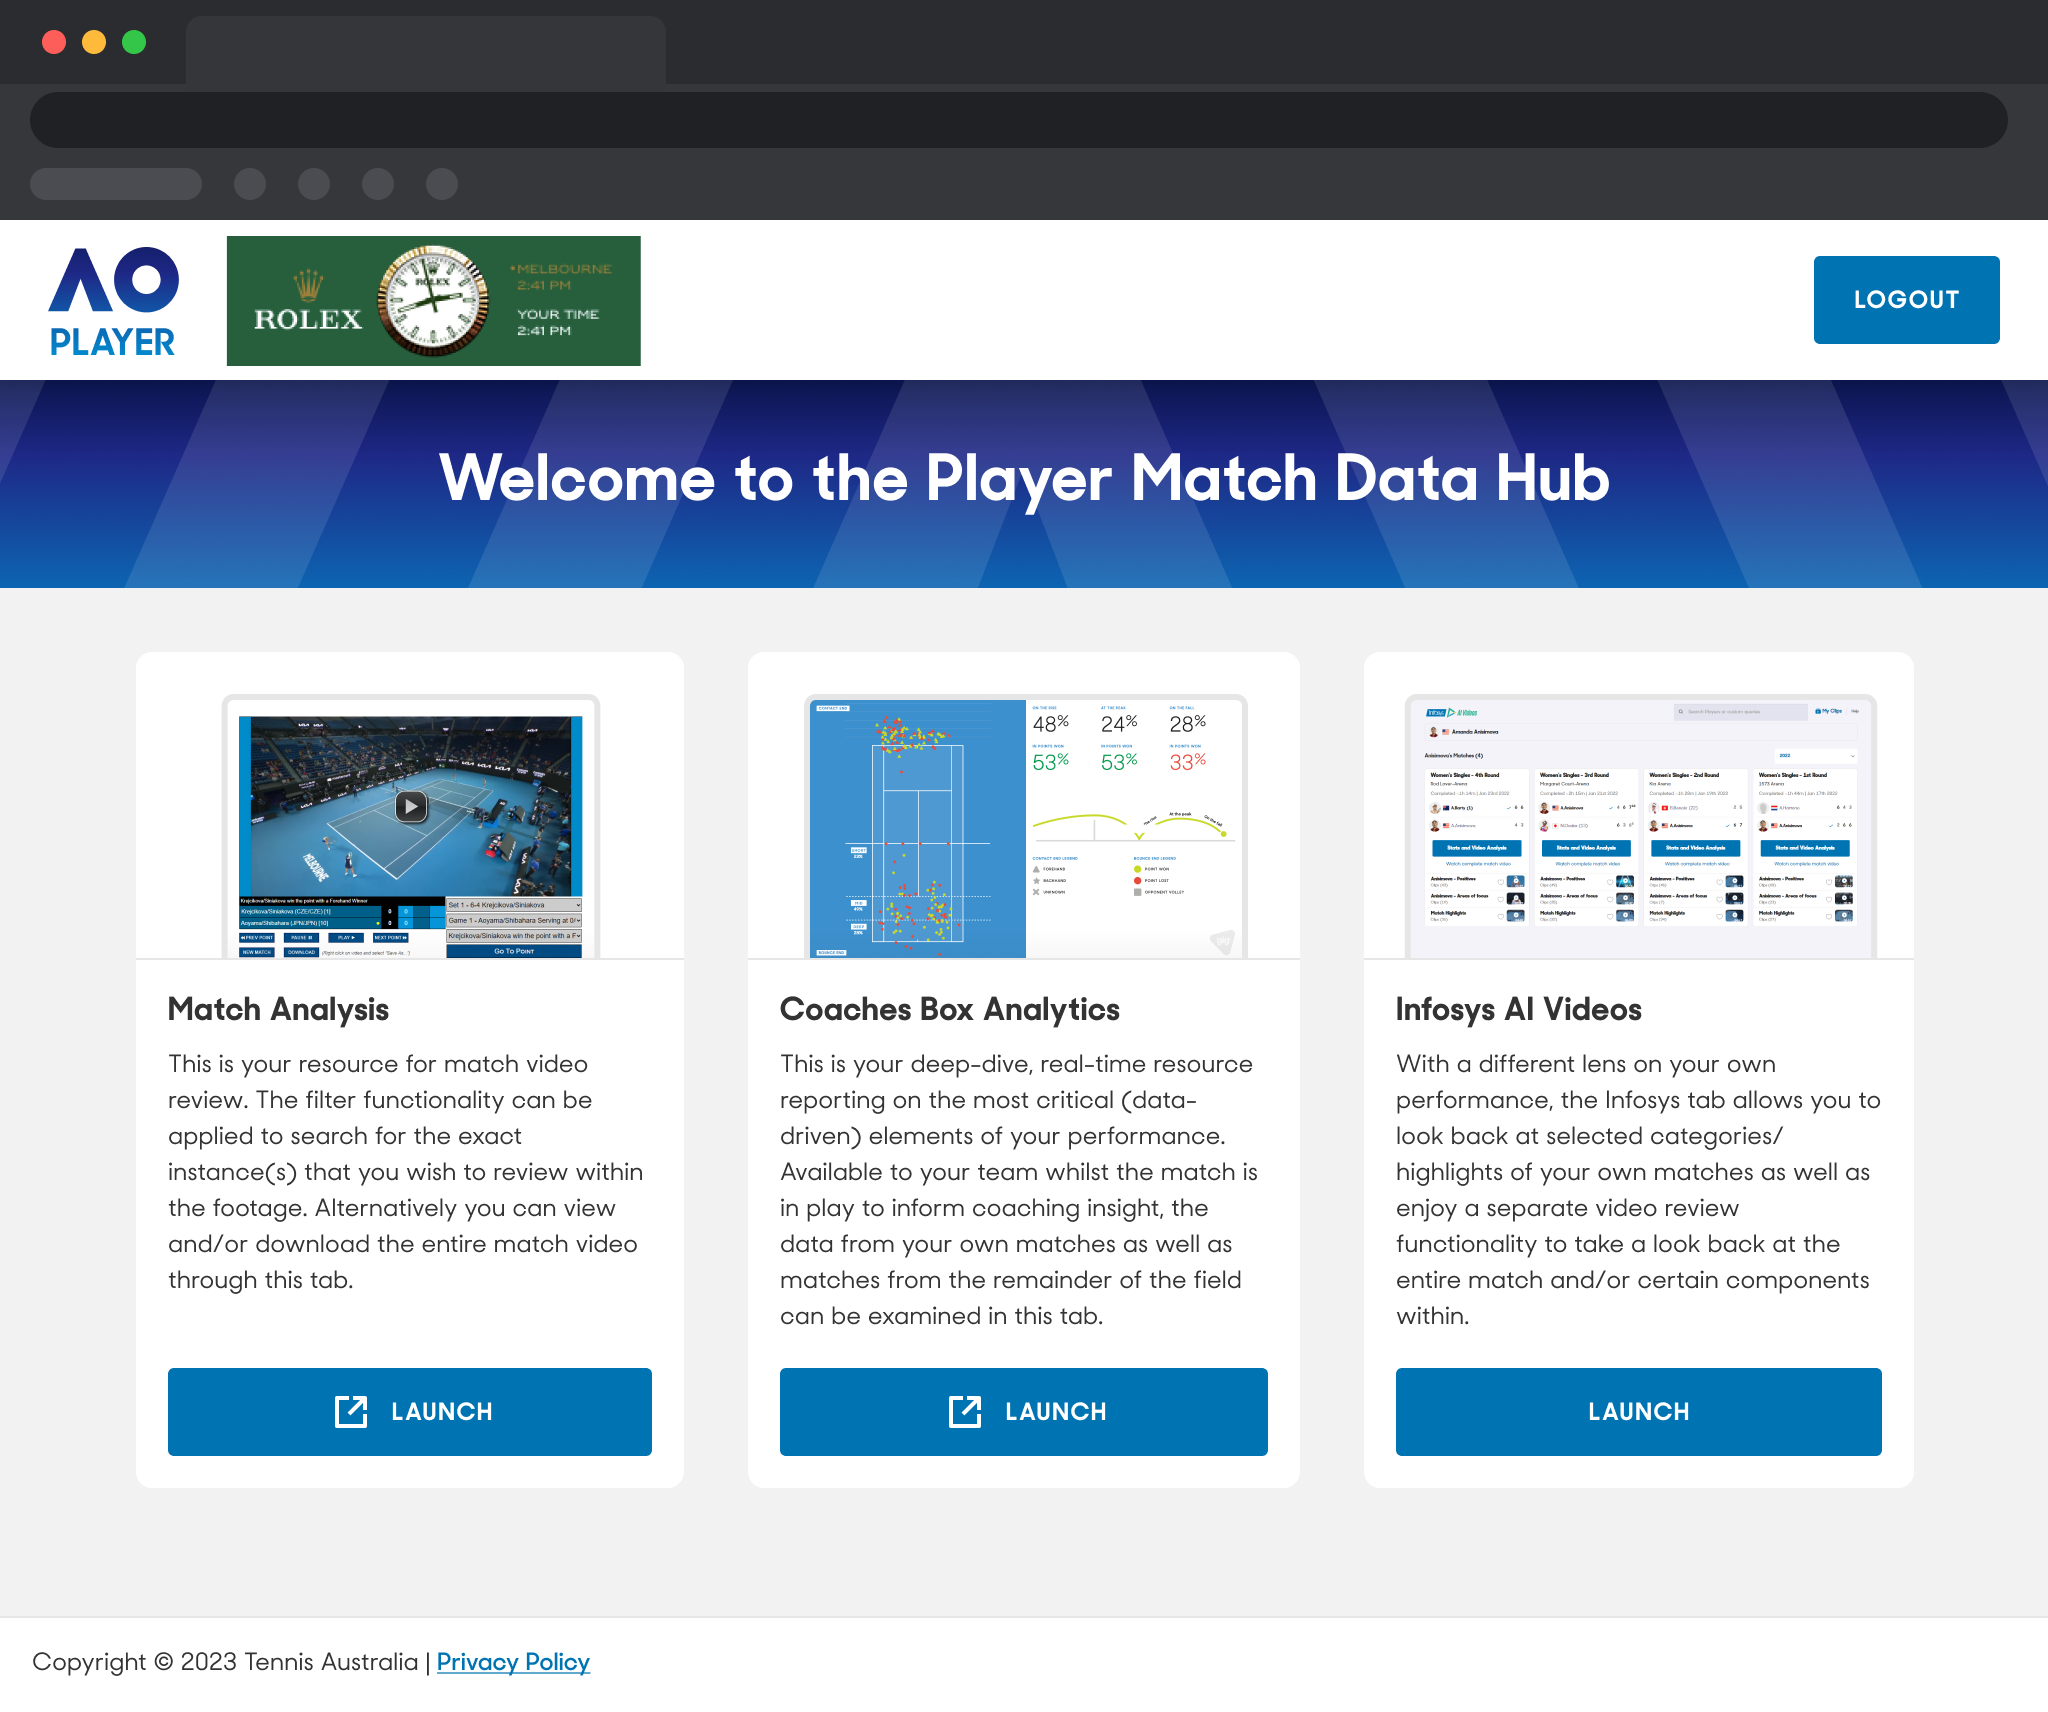
Task: Open the Infosys AI Videos preview thumbnail
Action: pyautogui.click(x=1639, y=826)
